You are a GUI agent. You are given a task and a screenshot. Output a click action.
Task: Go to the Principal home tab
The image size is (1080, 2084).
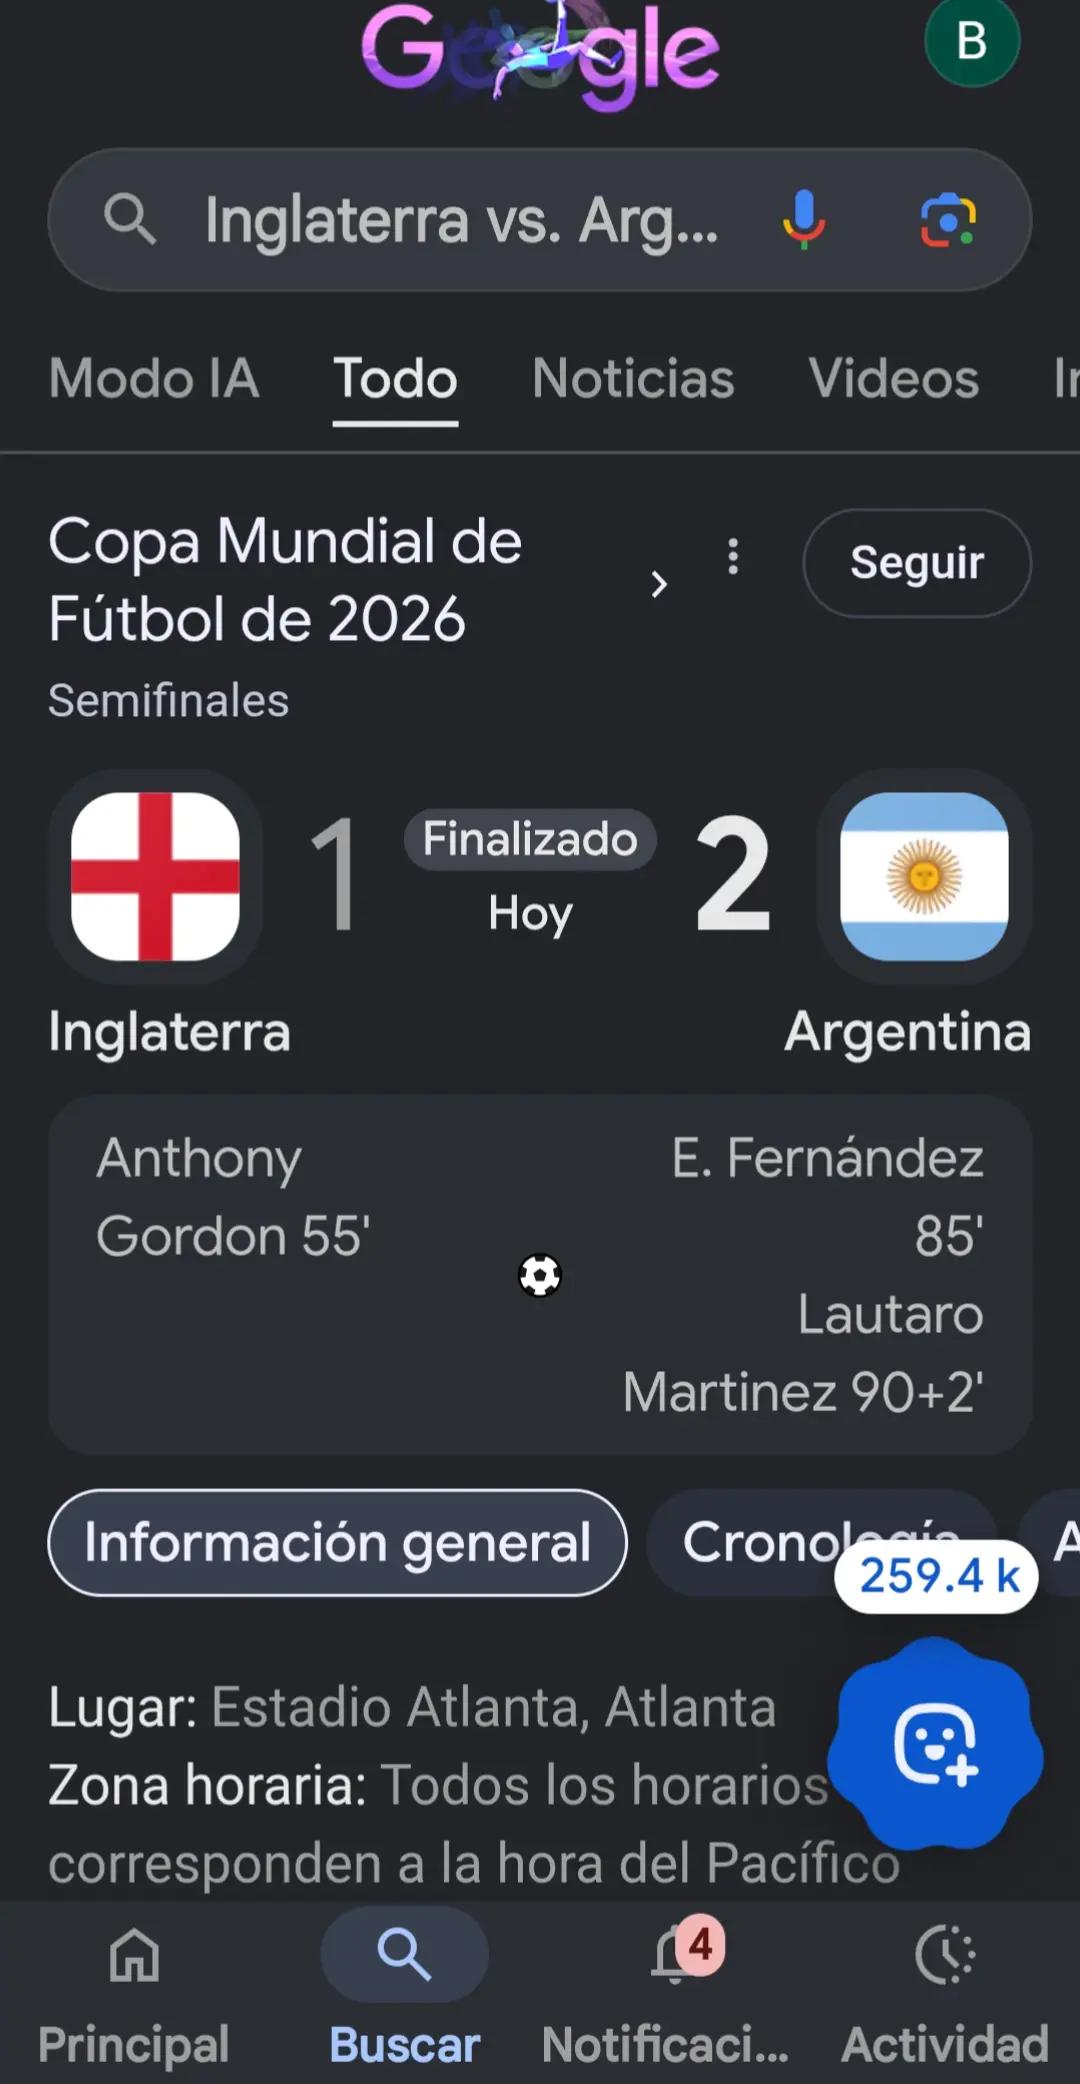[x=134, y=1990]
